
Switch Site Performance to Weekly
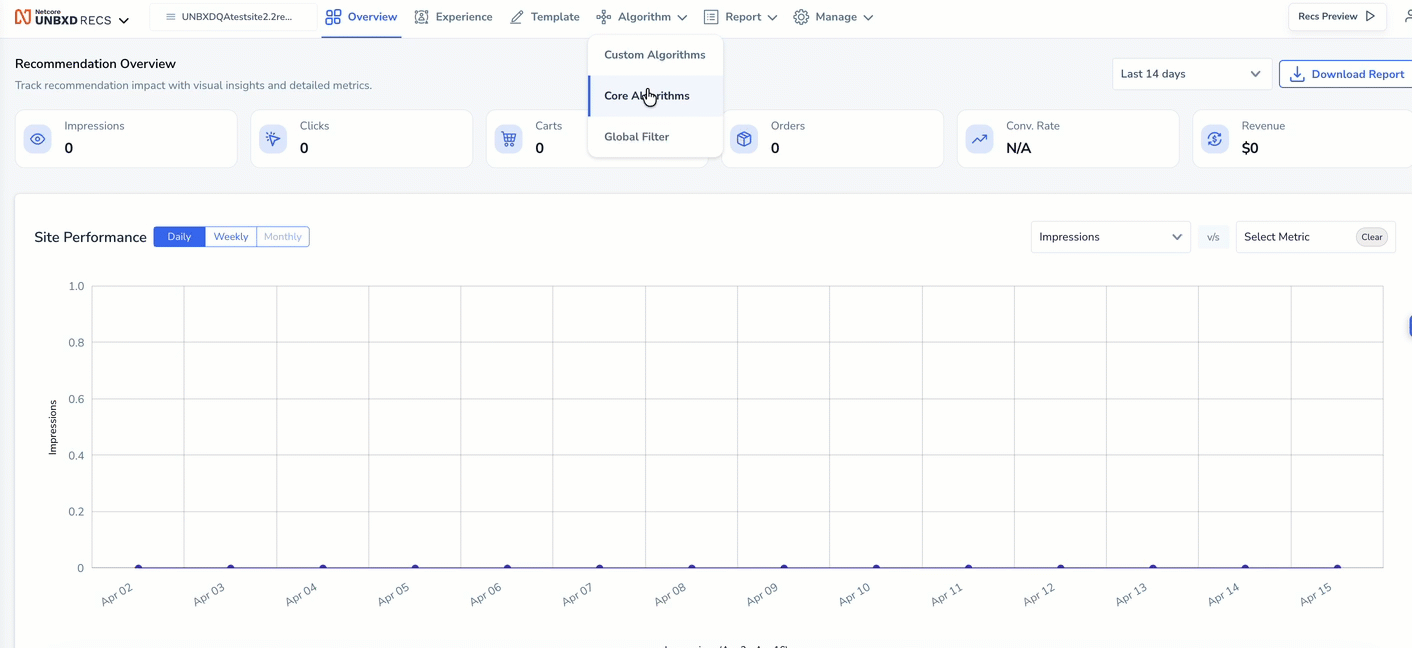tap(231, 237)
